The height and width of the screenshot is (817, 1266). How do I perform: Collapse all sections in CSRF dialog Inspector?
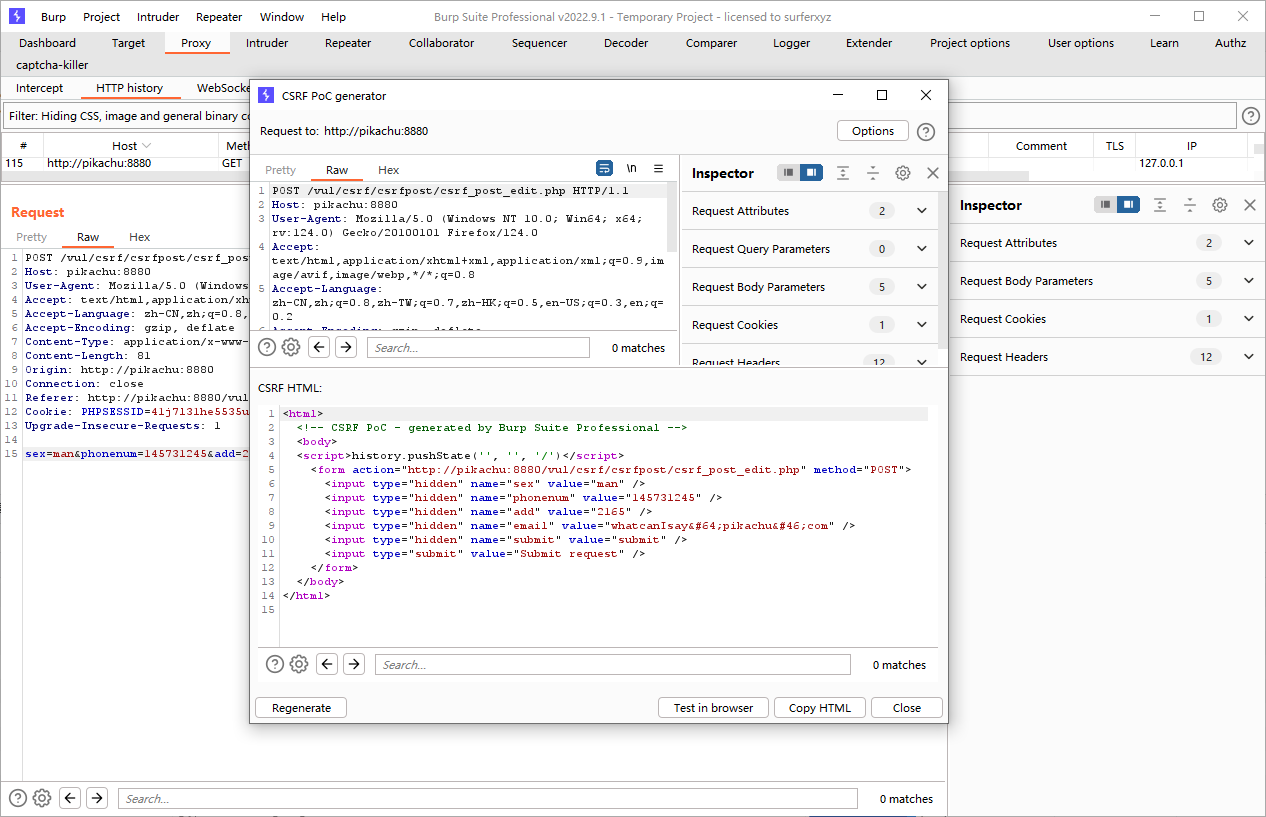pos(873,173)
